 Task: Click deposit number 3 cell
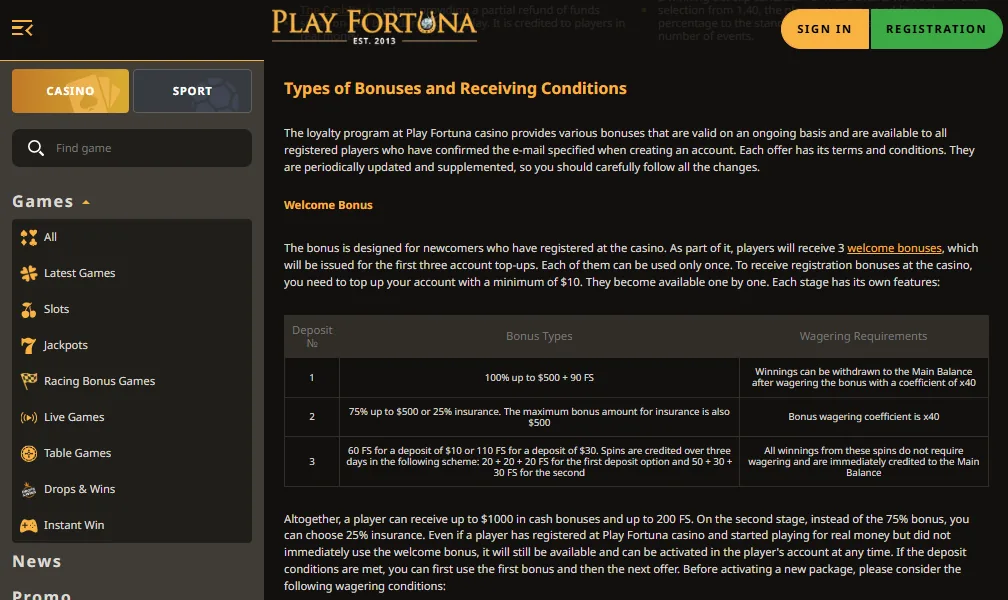(312, 462)
